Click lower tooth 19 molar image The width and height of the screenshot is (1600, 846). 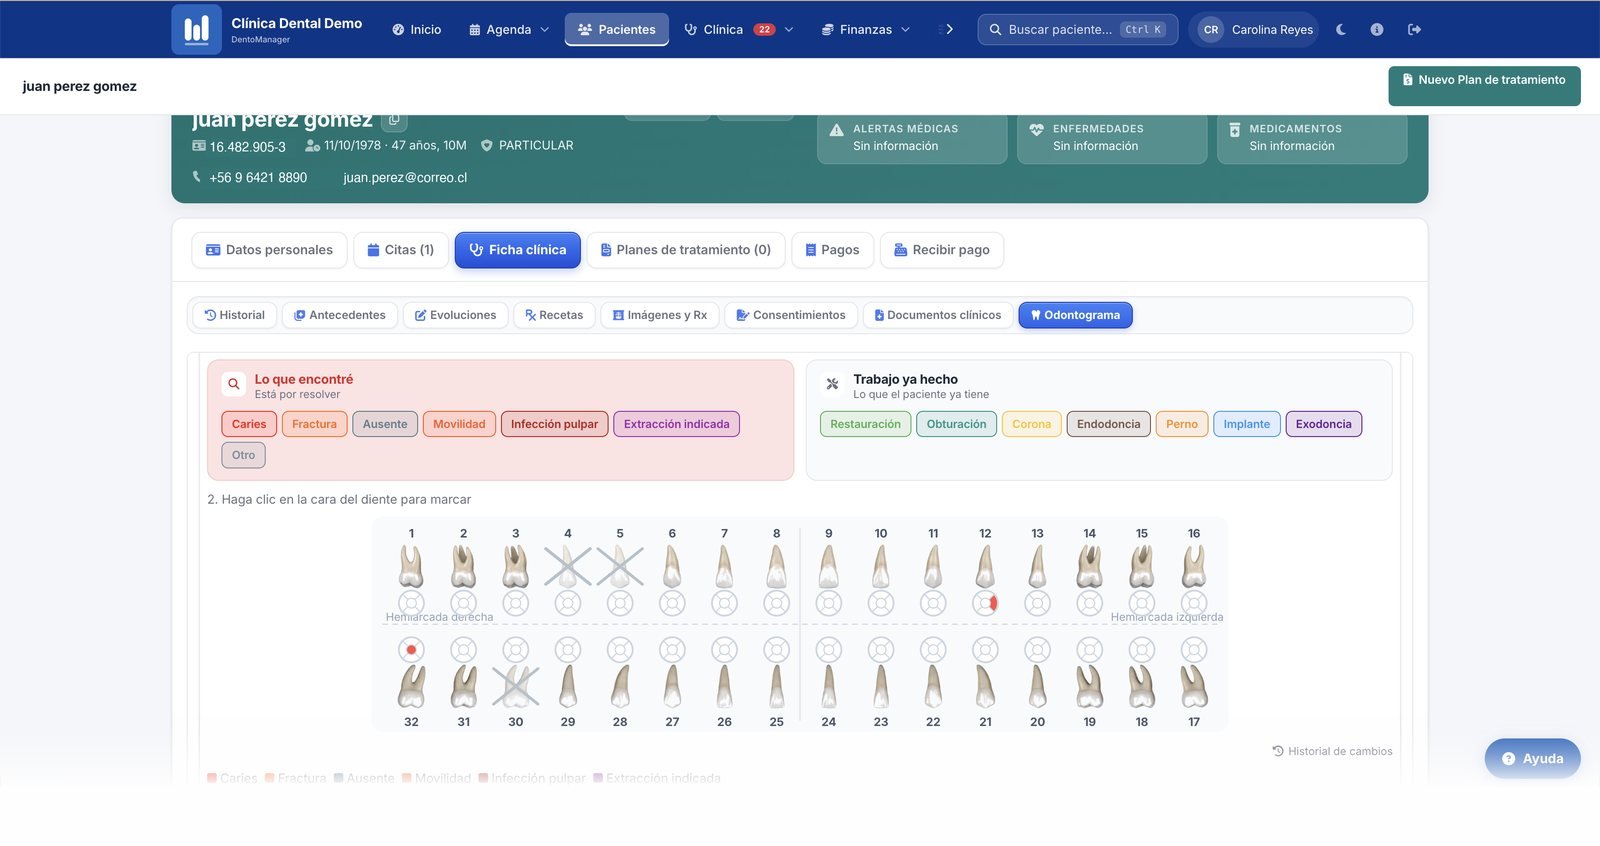[1089, 686]
